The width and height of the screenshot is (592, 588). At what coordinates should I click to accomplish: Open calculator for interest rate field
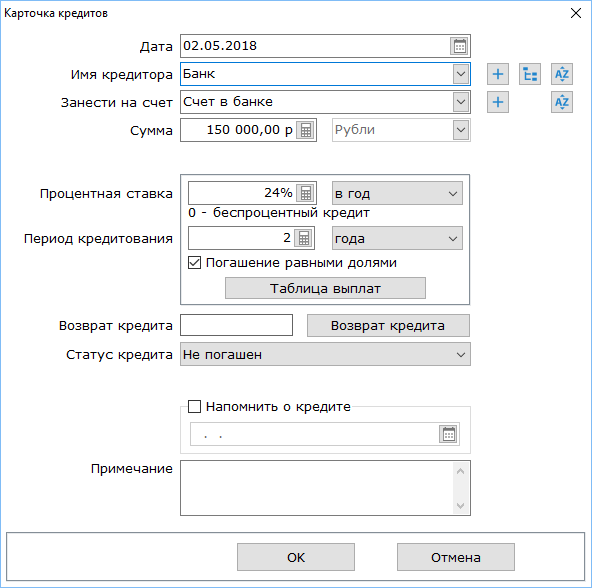pyautogui.click(x=306, y=193)
